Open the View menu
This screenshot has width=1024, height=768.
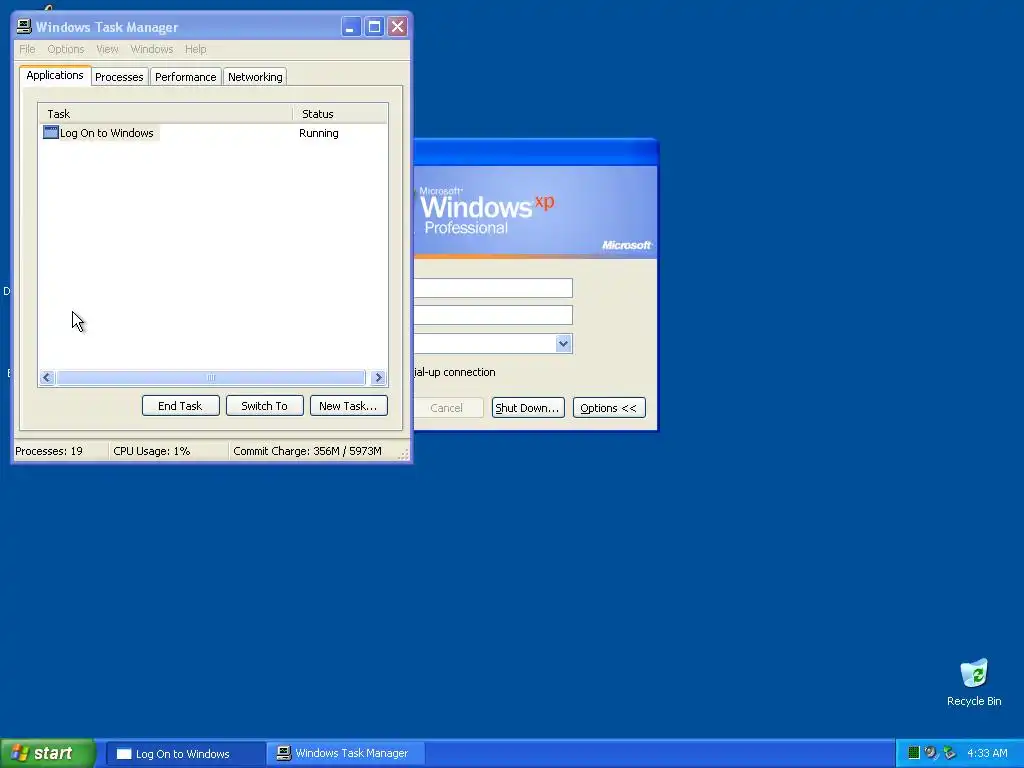point(107,49)
